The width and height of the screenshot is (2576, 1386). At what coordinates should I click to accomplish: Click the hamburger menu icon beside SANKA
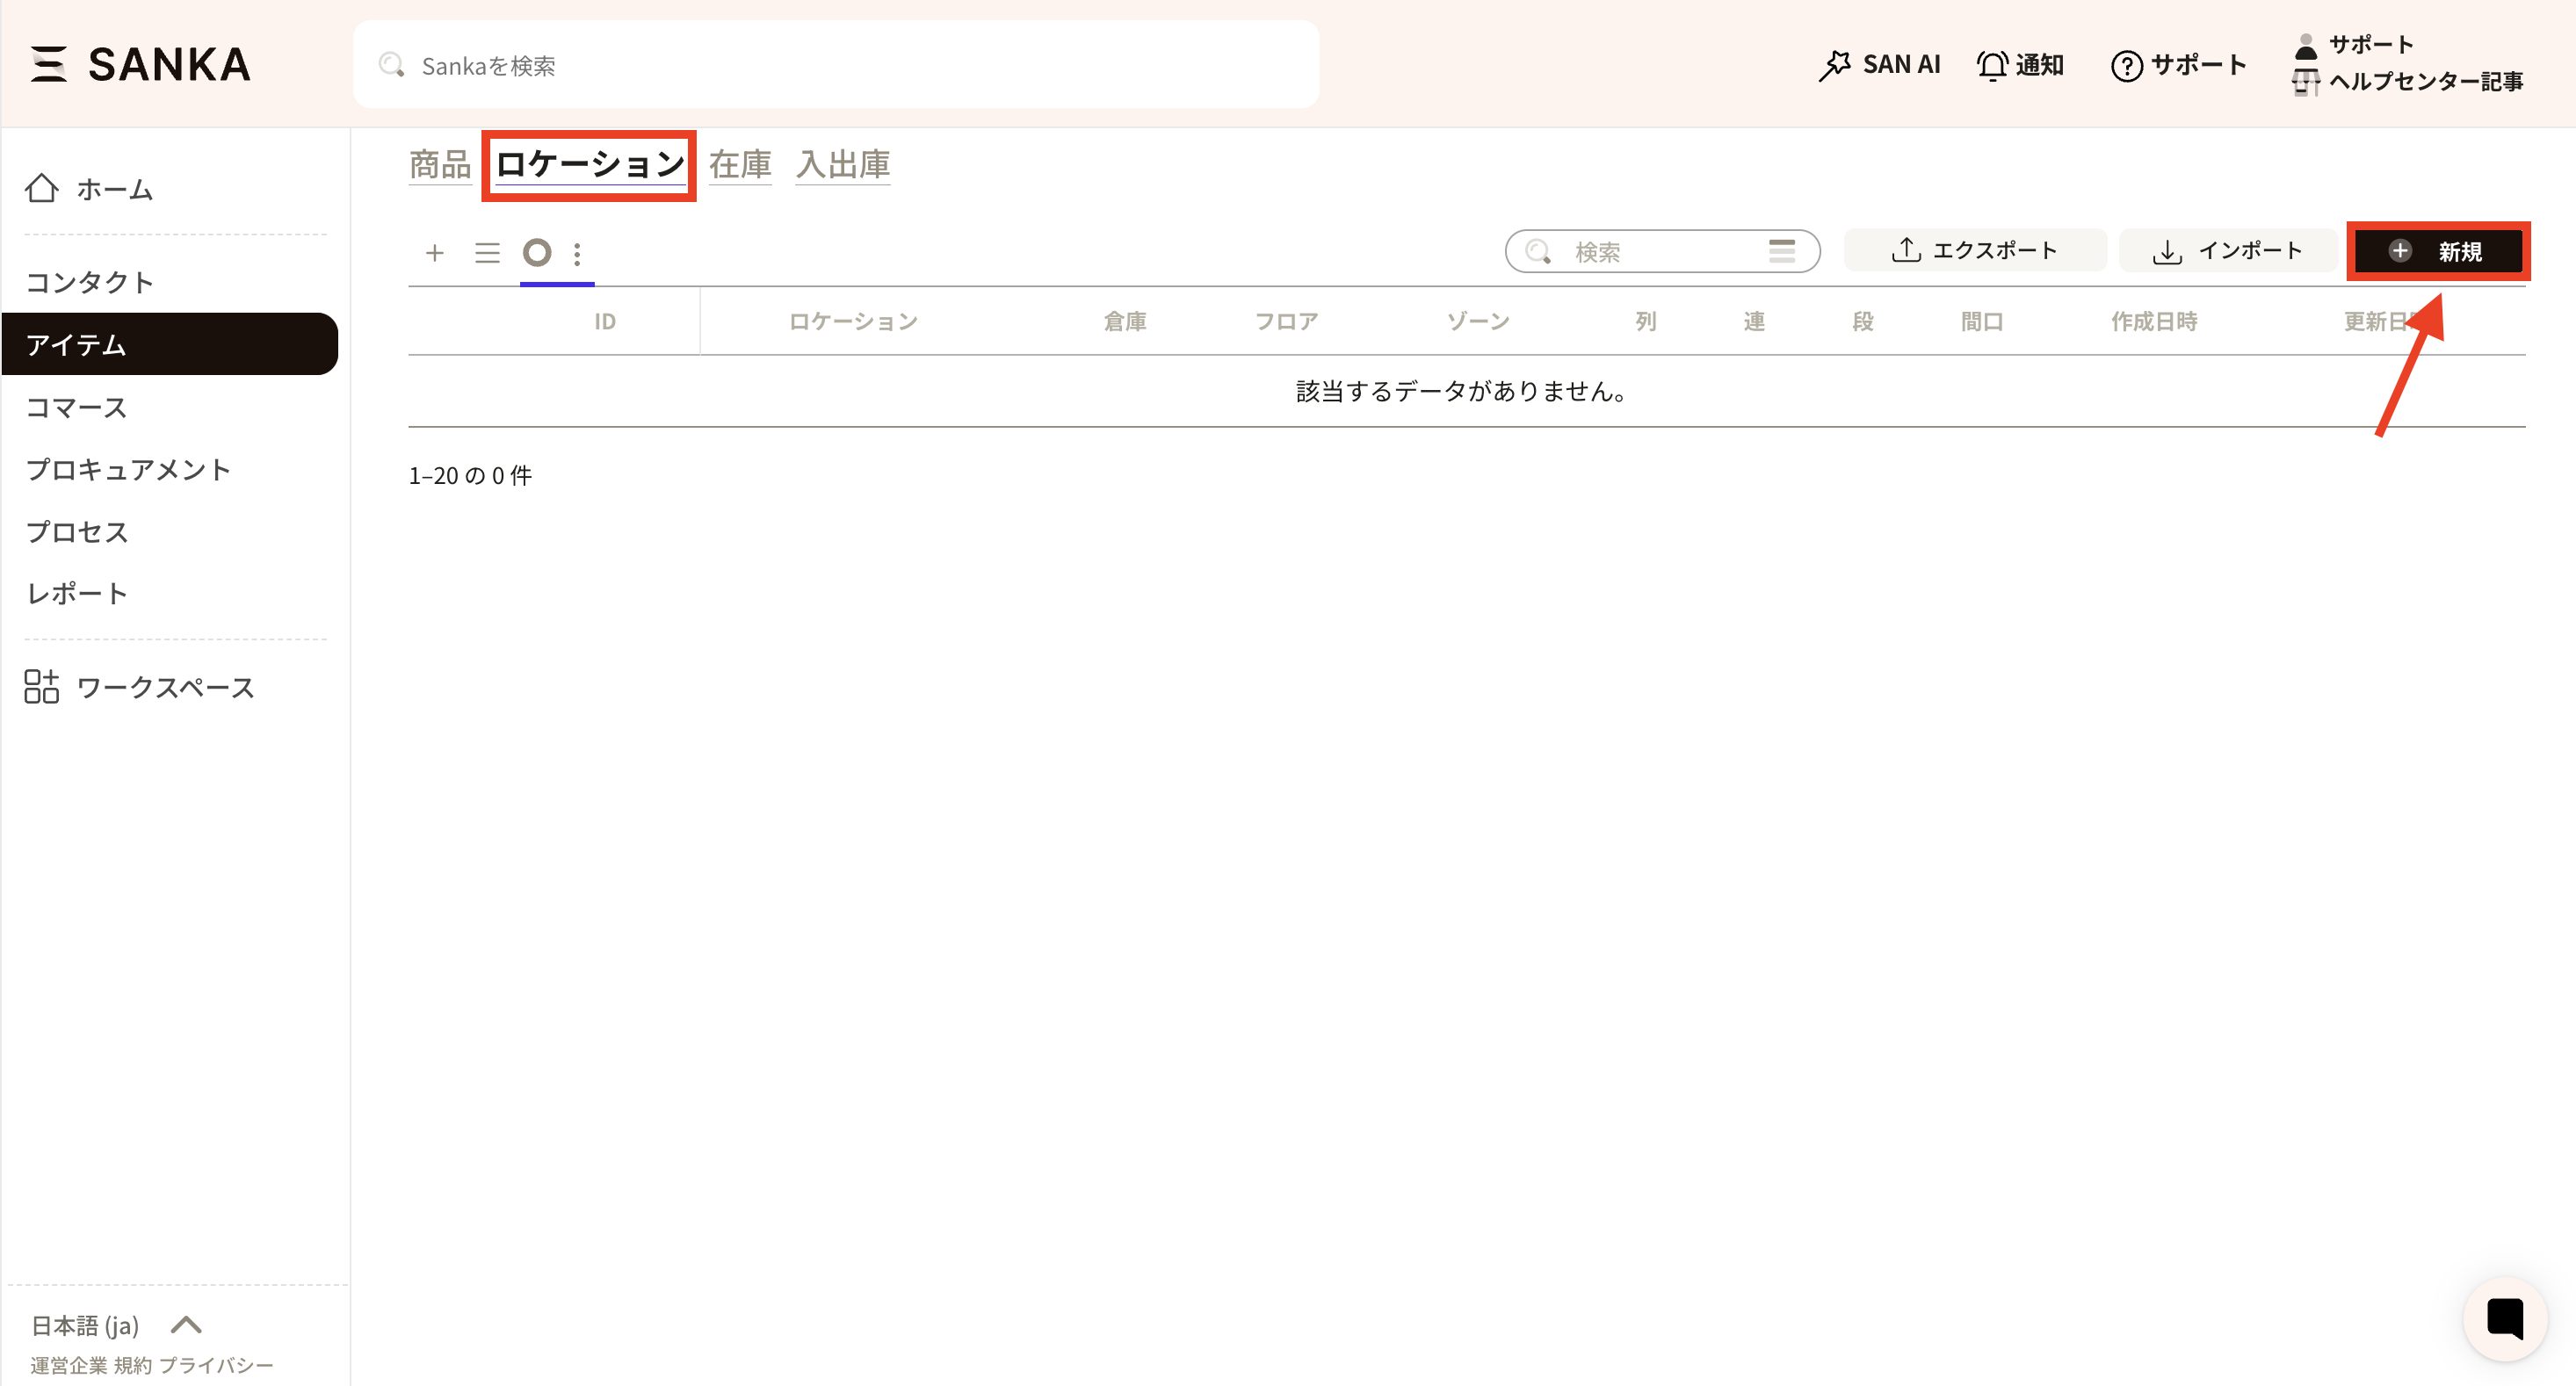point(48,64)
